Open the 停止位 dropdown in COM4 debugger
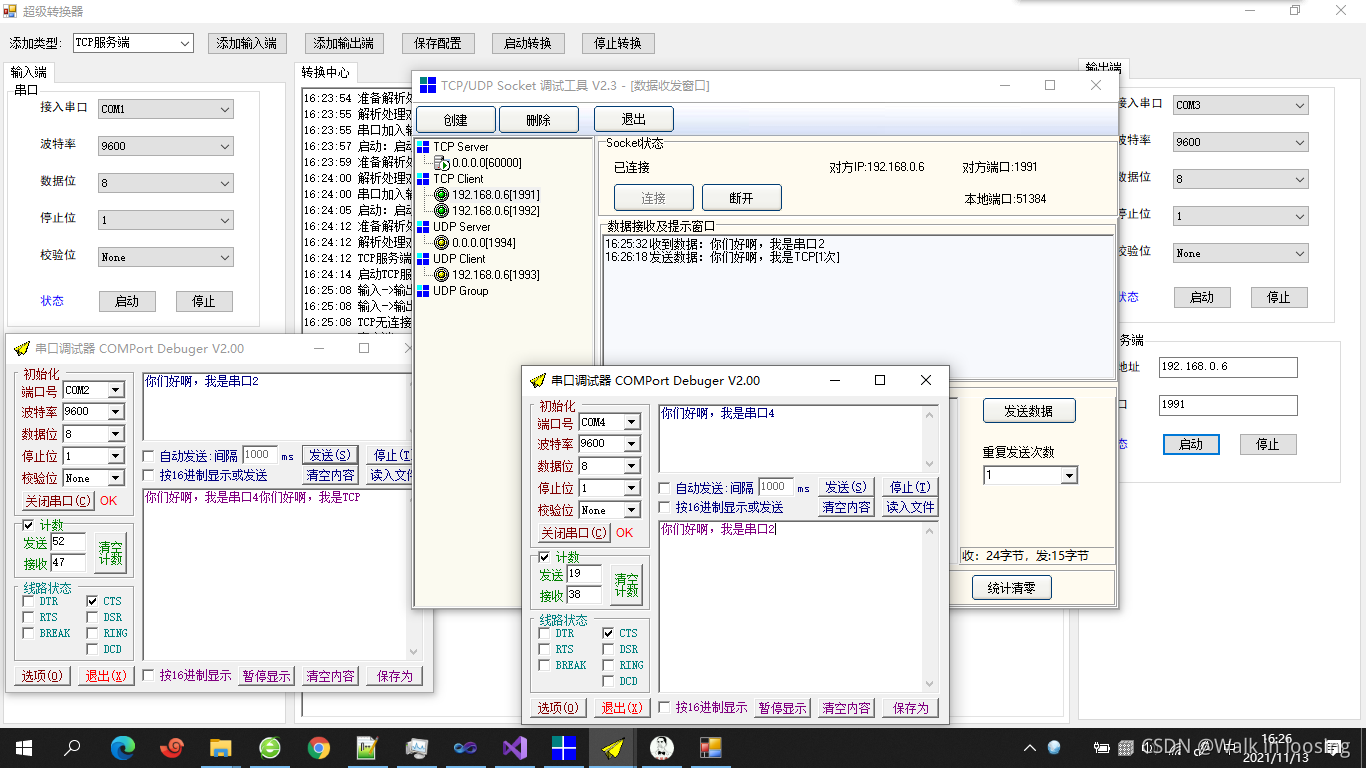Viewport: 1366px width, 768px height. point(632,488)
